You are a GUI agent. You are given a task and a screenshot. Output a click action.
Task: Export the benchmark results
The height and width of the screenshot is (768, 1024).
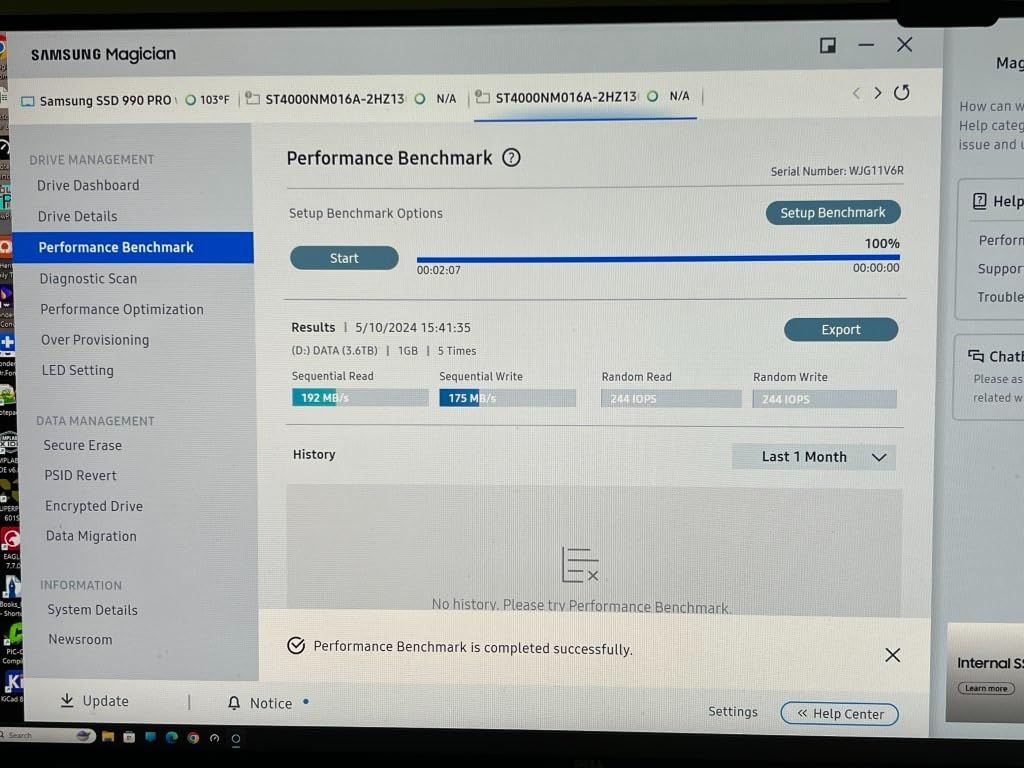(x=840, y=330)
